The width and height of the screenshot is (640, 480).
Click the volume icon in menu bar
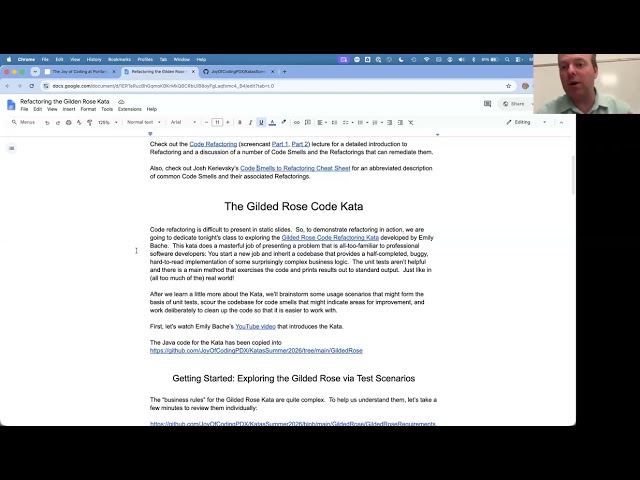pos(461,60)
